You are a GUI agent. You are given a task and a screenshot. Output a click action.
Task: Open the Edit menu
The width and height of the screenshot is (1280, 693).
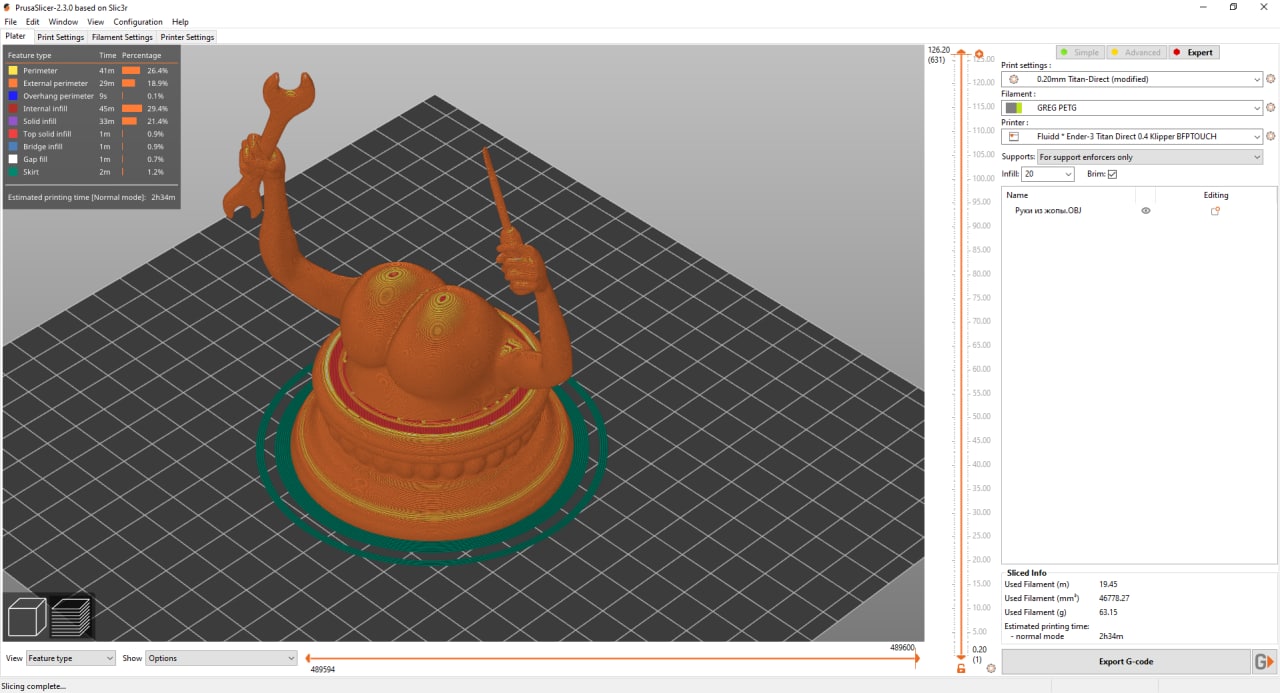coord(33,21)
